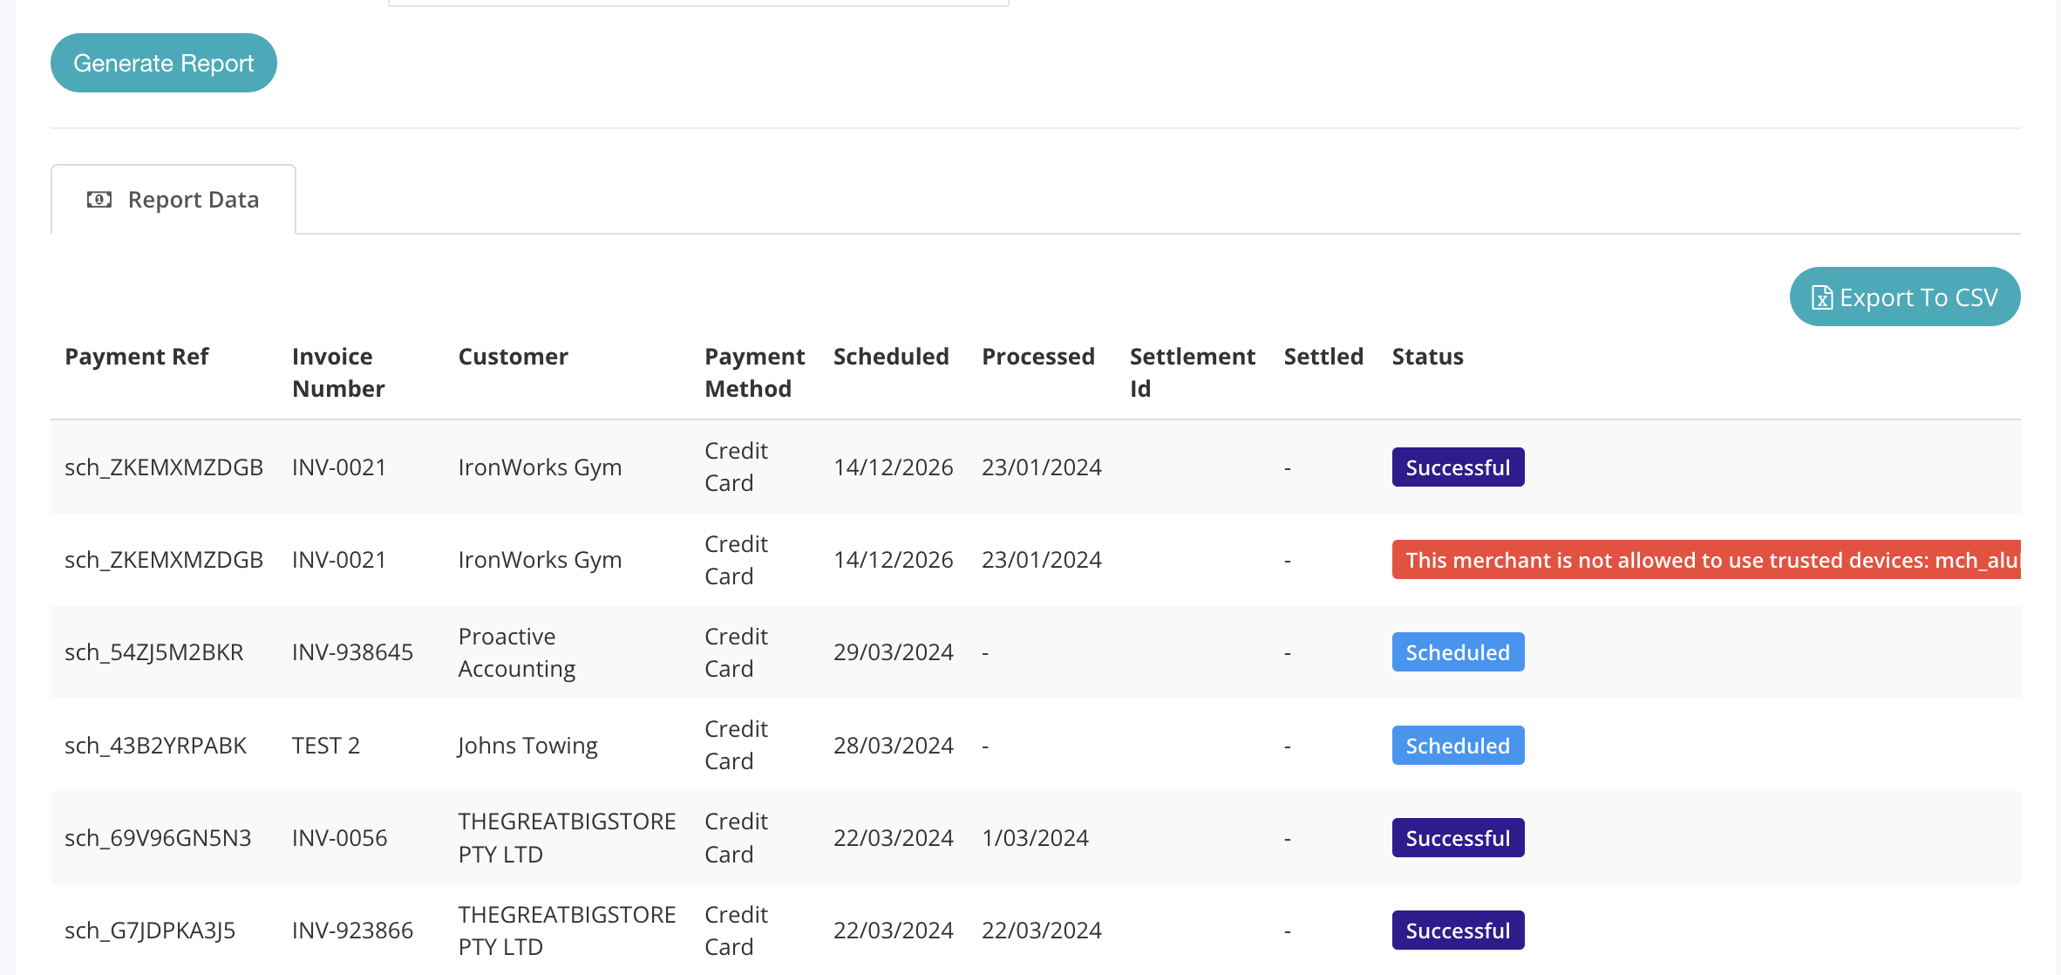Click the banknote icon on Report Data tab

click(x=98, y=199)
